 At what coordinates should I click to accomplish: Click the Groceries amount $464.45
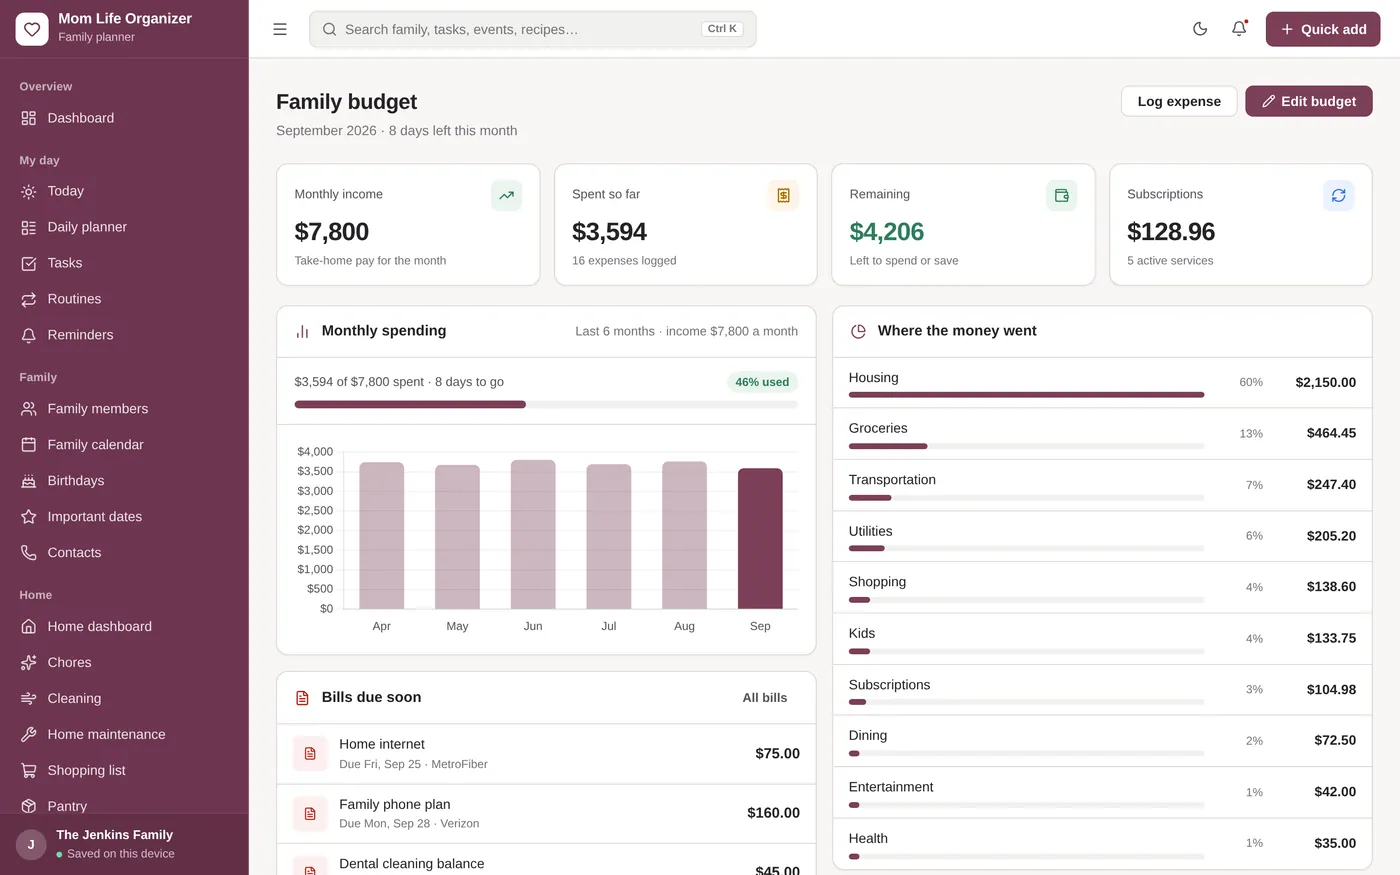tap(1331, 433)
